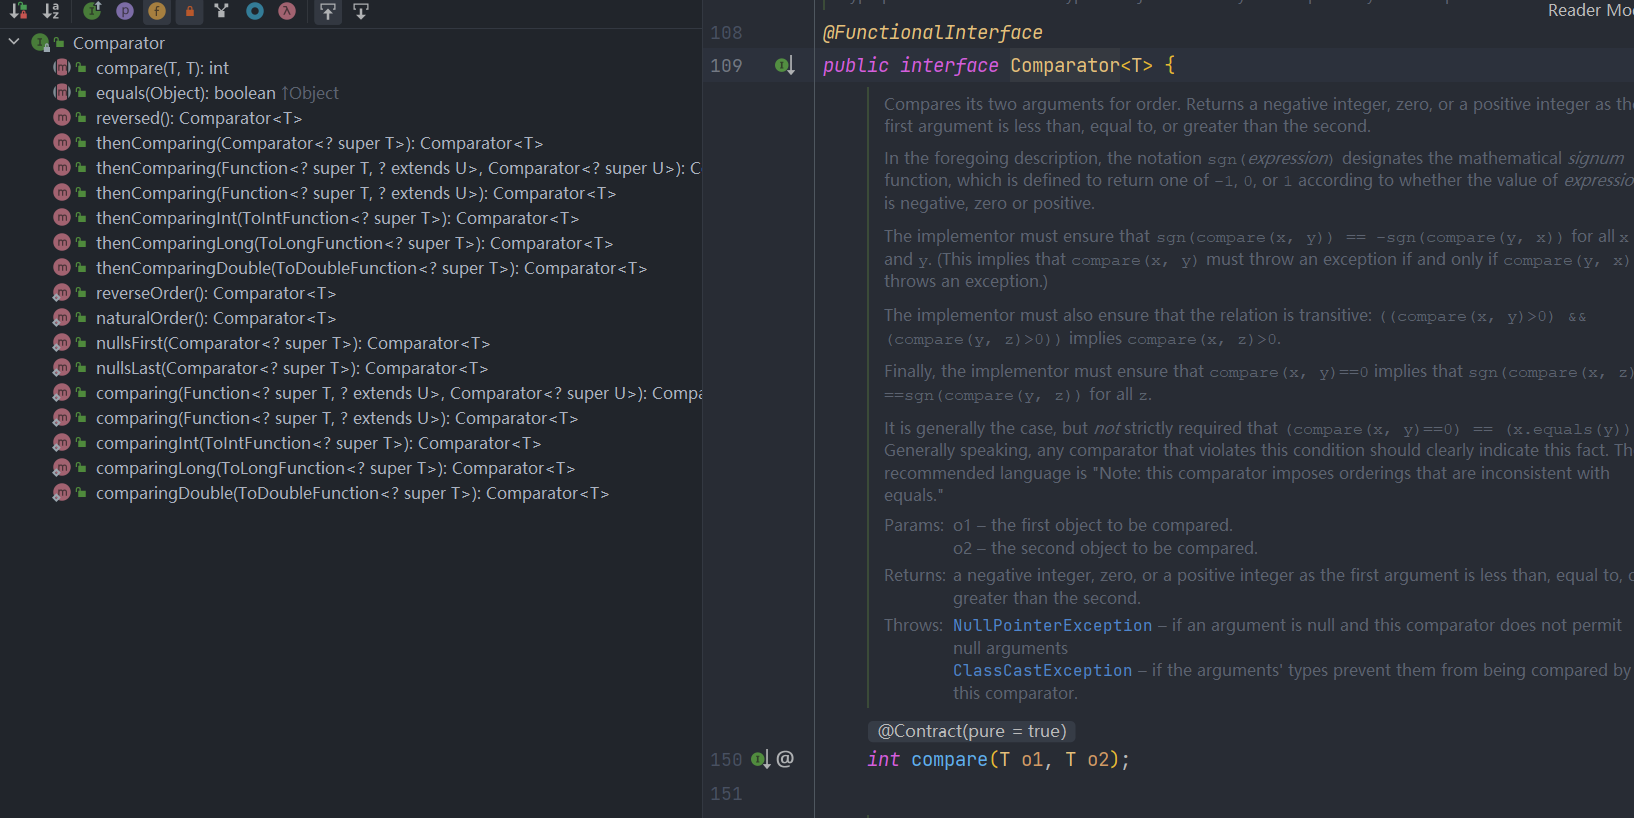Click public visibility icon beside compare(T, T)

(x=81, y=67)
